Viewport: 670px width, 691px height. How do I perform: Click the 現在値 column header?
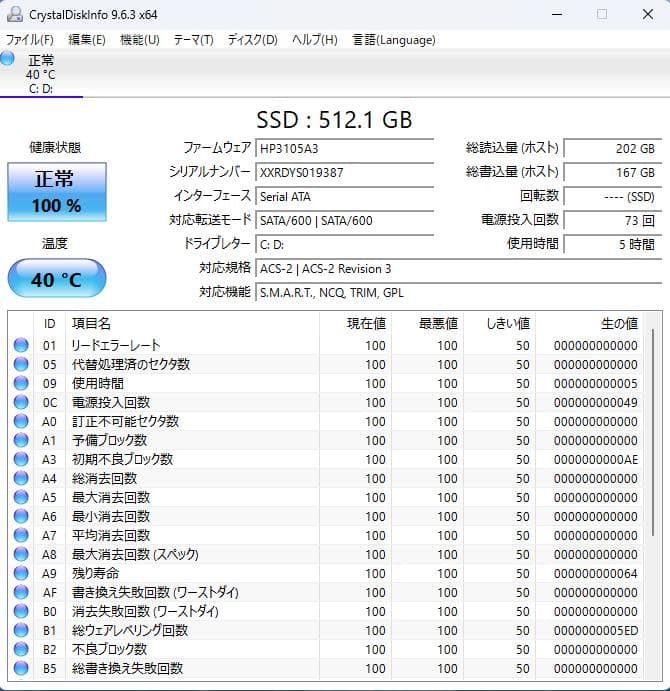355,323
